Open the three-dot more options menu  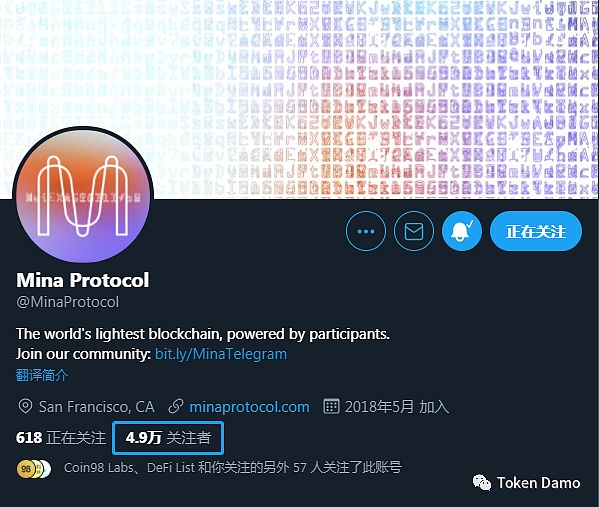[x=366, y=231]
